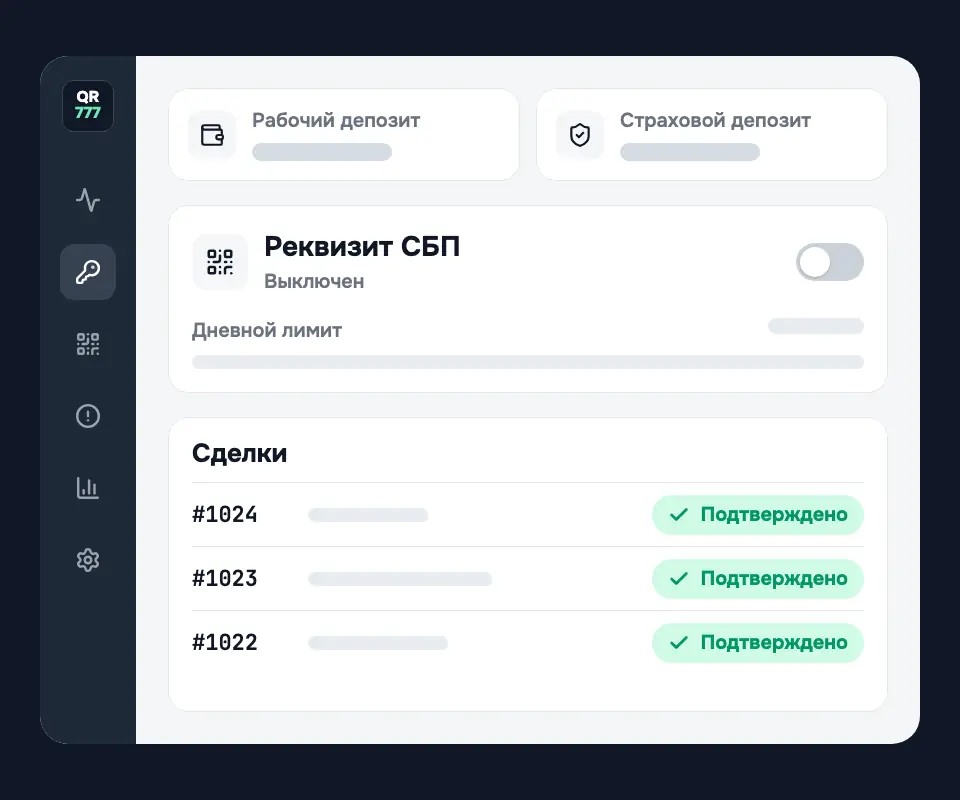Open the bar chart statistics icon
Screen dimensions: 960x800
point(88,488)
